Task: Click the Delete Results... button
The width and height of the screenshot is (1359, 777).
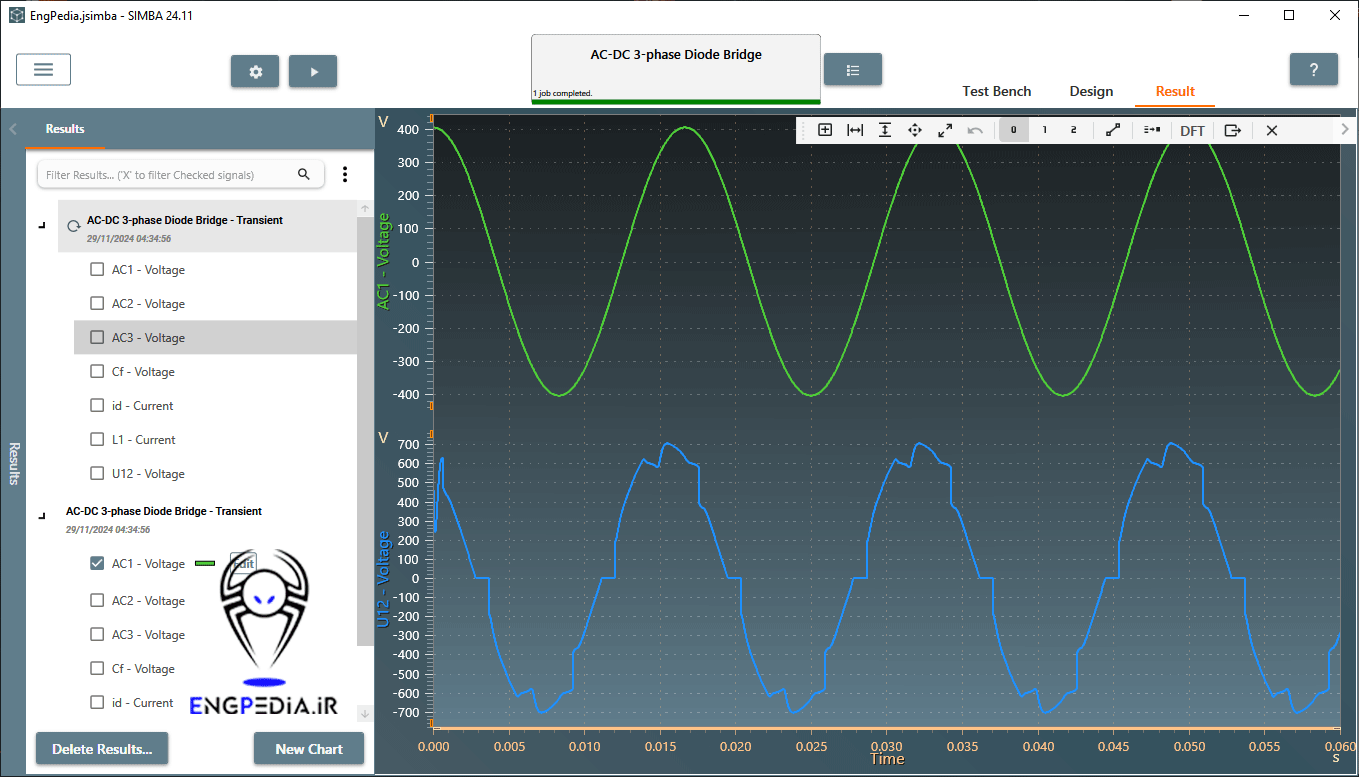Action: tap(102, 748)
